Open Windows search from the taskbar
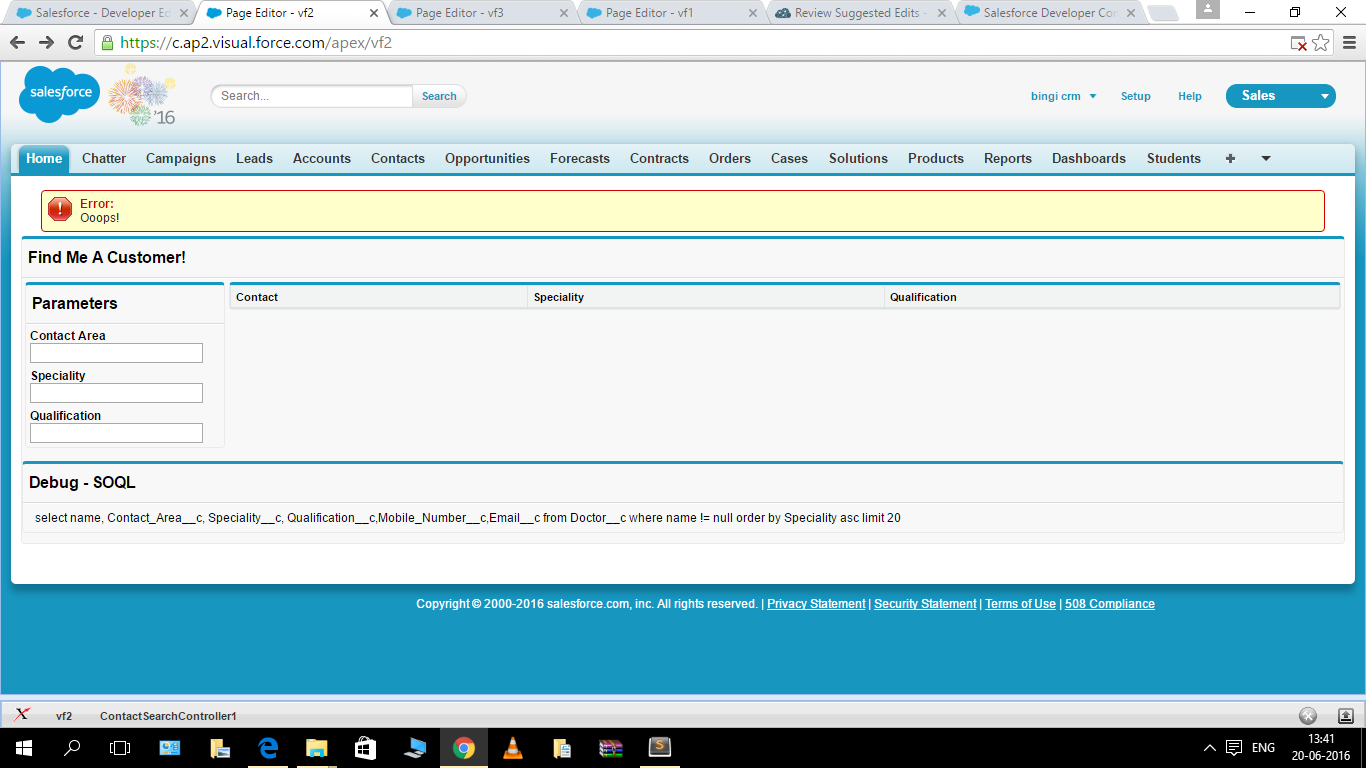Viewport: 1366px width, 768px height. pyautogui.click(x=72, y=748)
